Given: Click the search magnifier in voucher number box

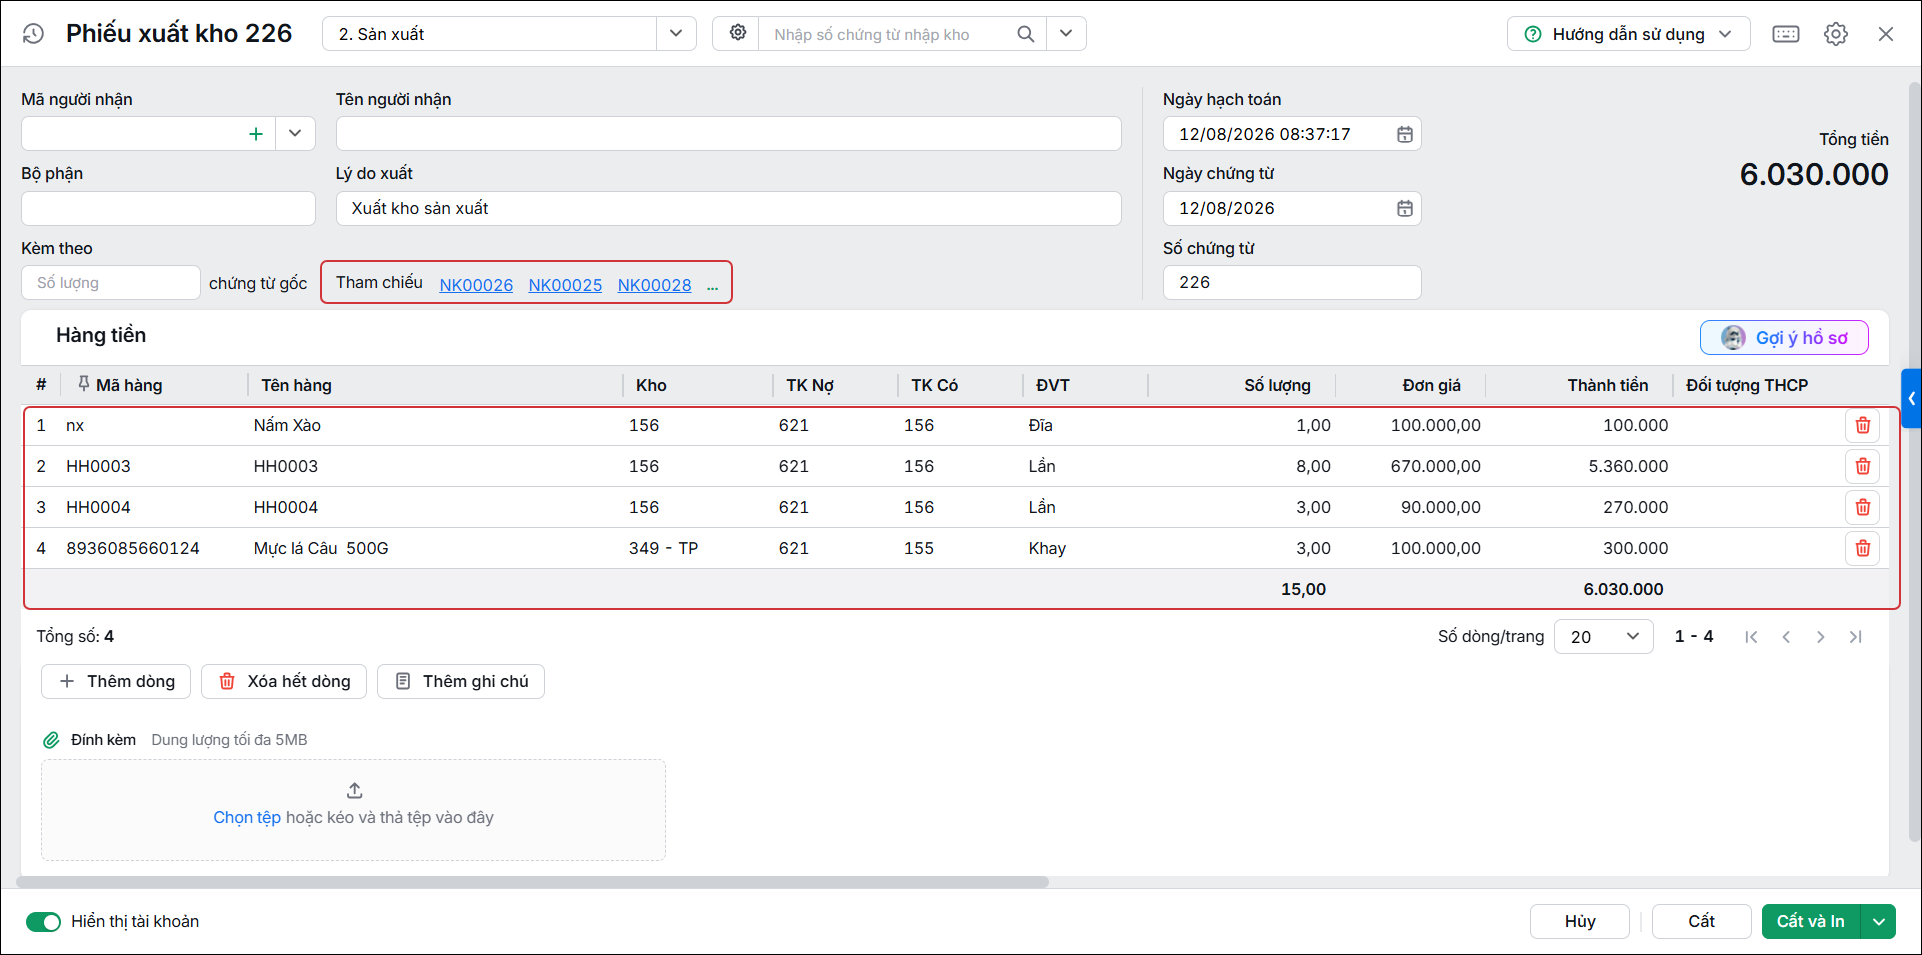Looking at the screenshot, I should tap(1025, 34).
